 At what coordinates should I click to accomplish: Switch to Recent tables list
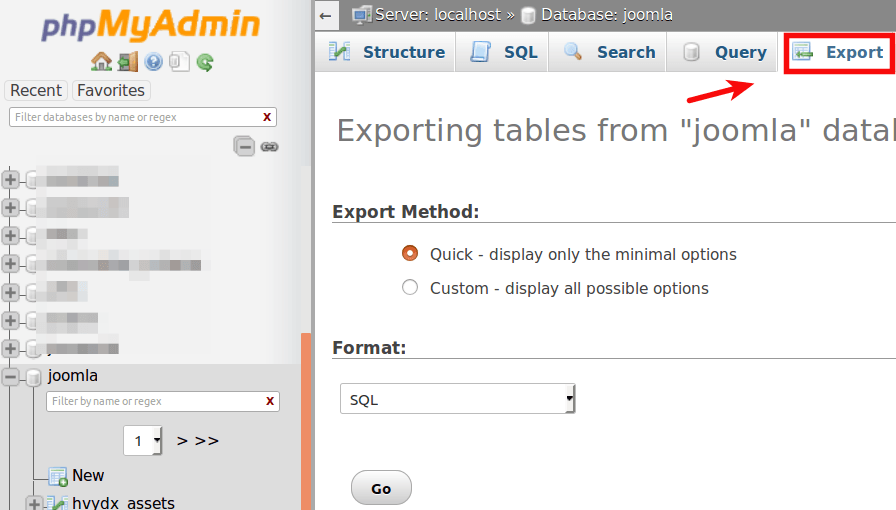[36, 90]
